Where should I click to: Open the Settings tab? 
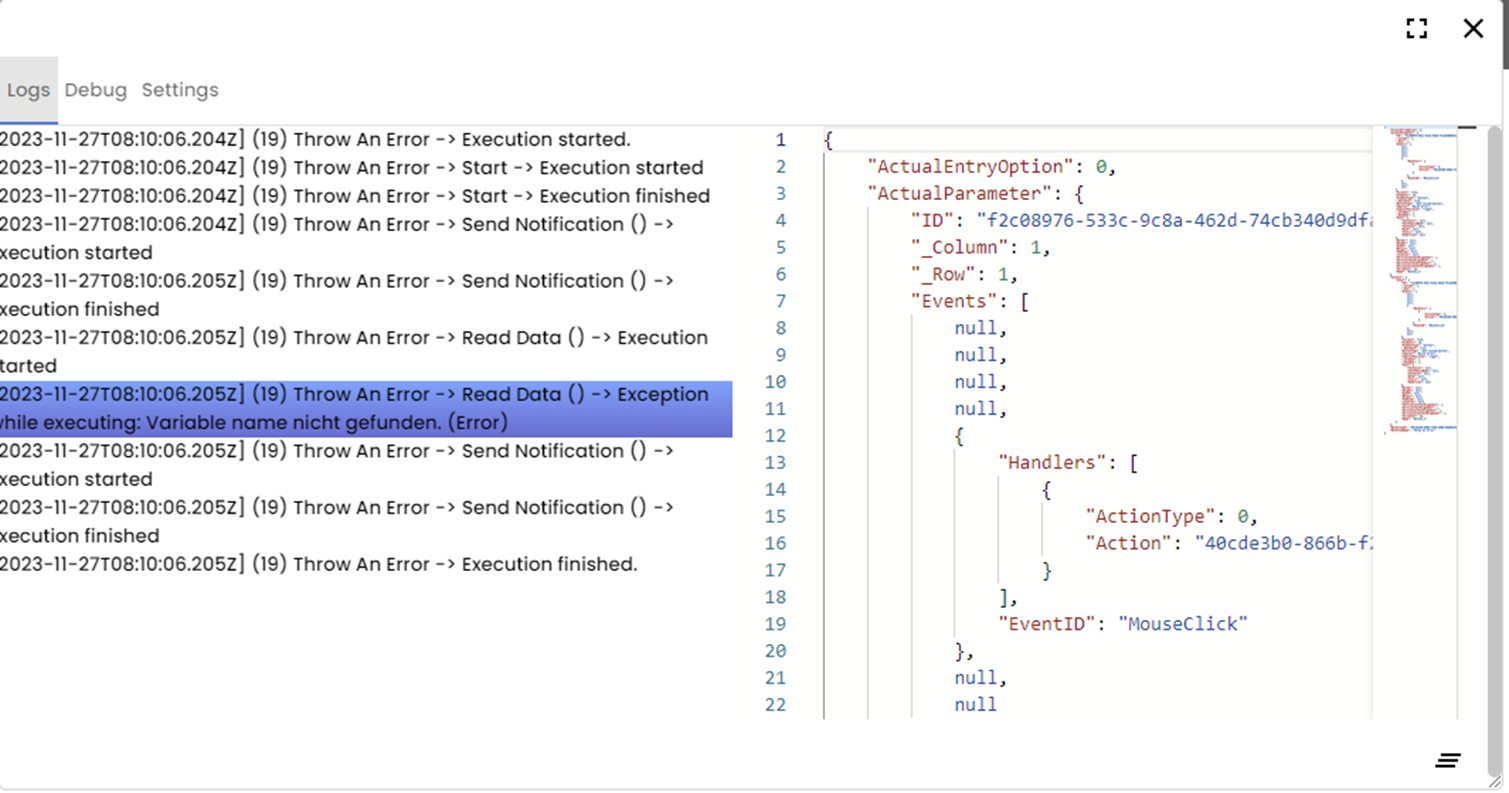[x=180, y=89]
